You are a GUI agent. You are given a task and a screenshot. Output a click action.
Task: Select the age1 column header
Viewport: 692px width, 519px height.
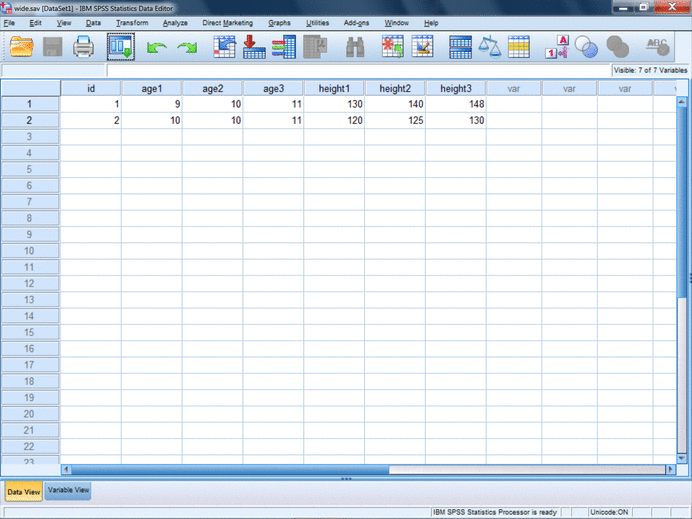pyautogui.click(x=152, y=88)
